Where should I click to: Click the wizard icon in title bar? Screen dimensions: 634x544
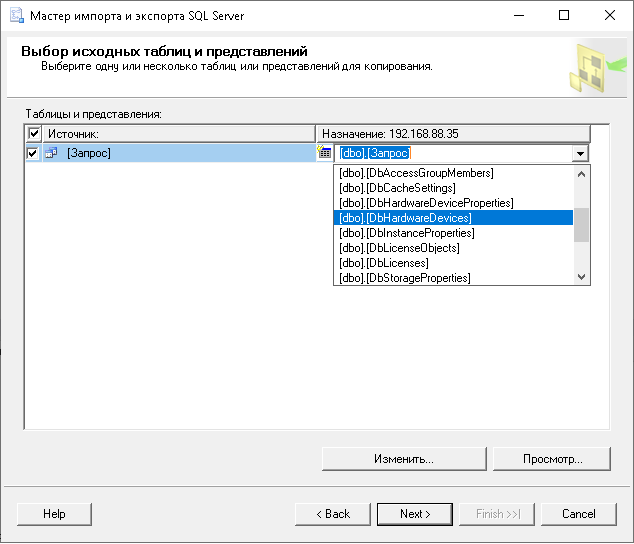tap(14, 16)
